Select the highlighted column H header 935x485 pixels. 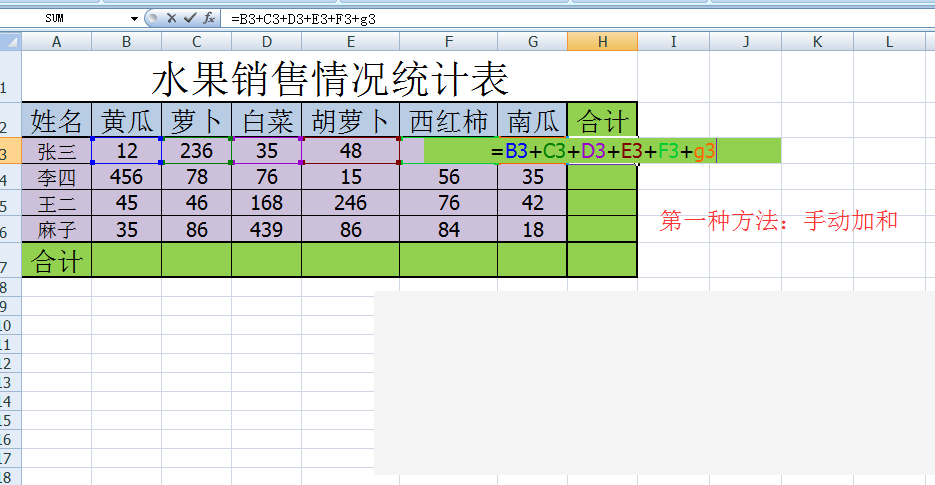pyautogui.click(x=602, y=42)
